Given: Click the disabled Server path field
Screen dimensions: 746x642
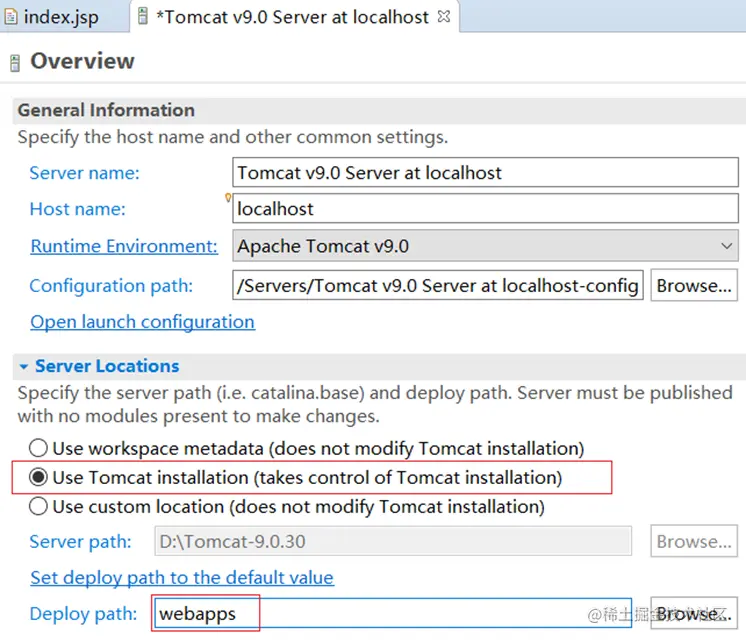Looking at the screenshot, I should (393, 541).
